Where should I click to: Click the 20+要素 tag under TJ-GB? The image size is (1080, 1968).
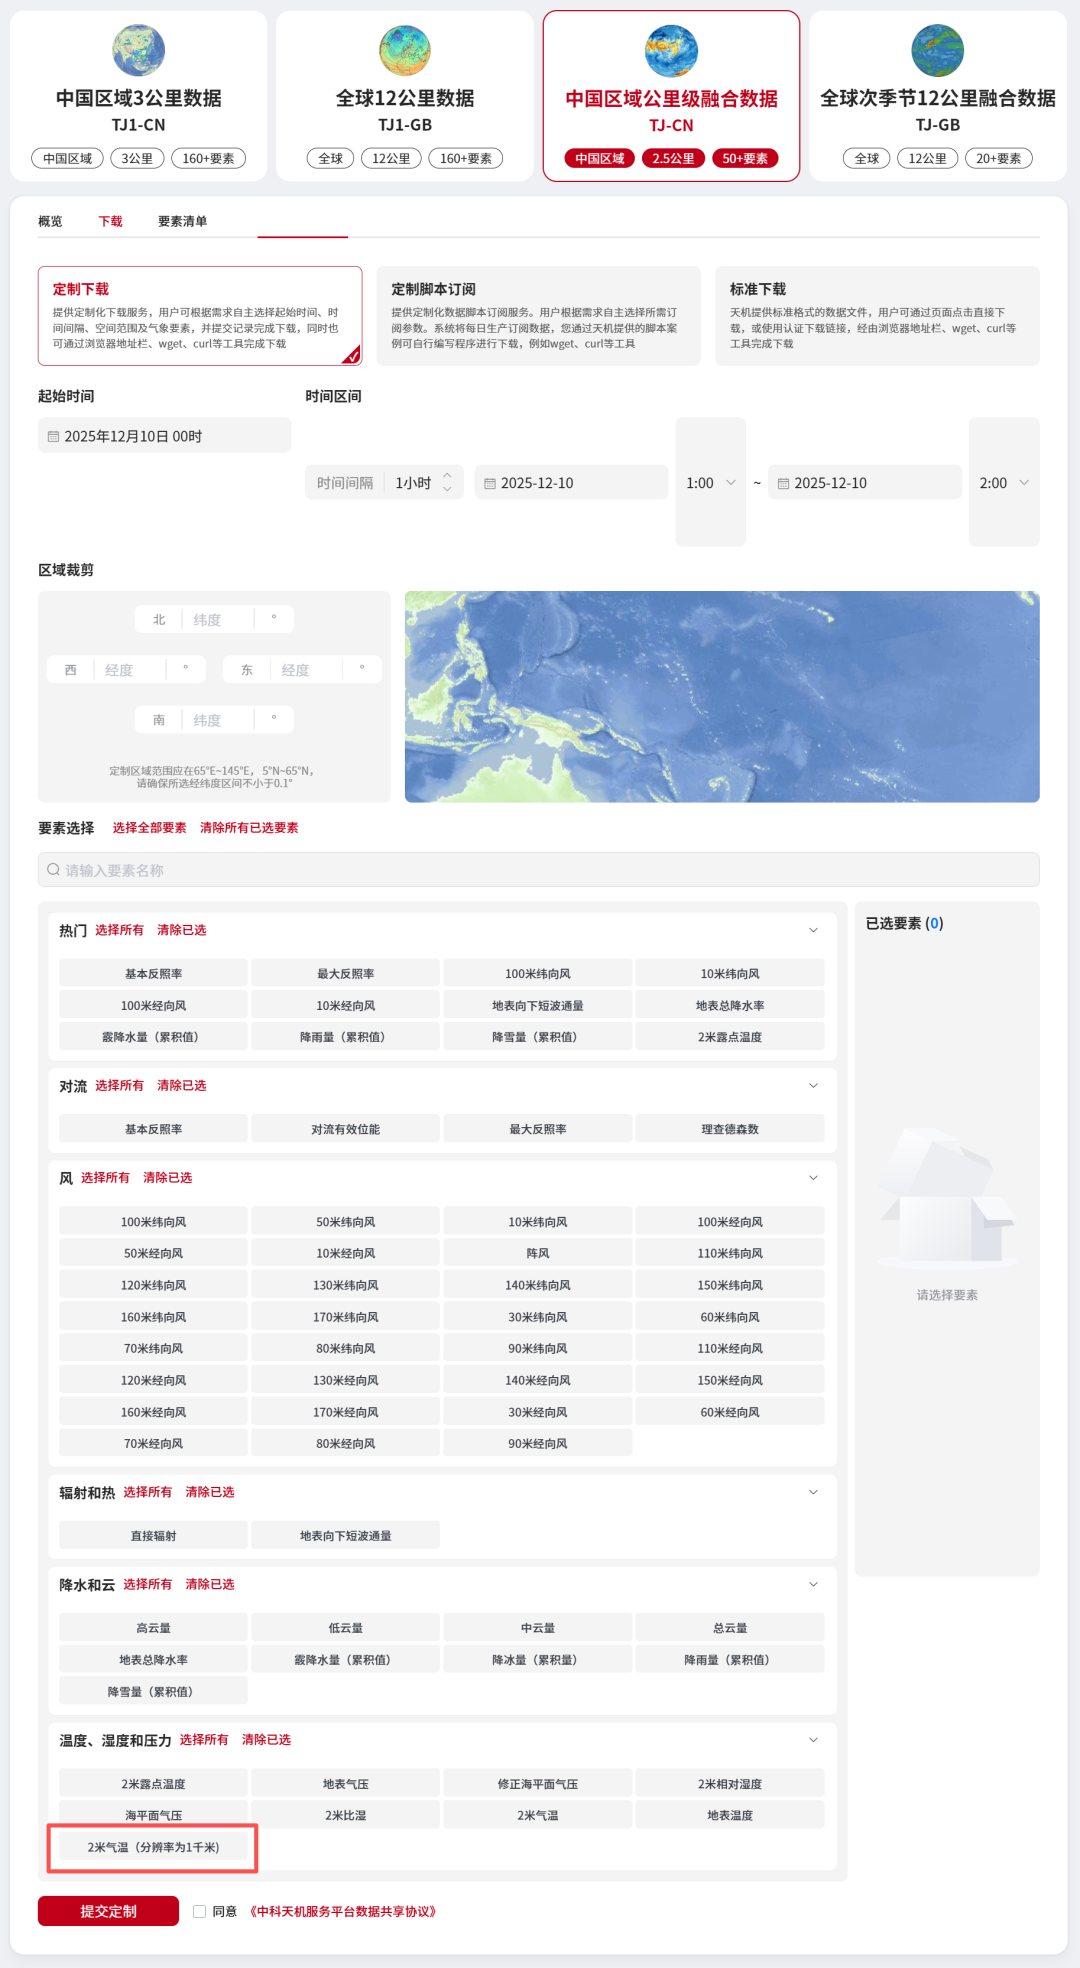tap(999, 158)
